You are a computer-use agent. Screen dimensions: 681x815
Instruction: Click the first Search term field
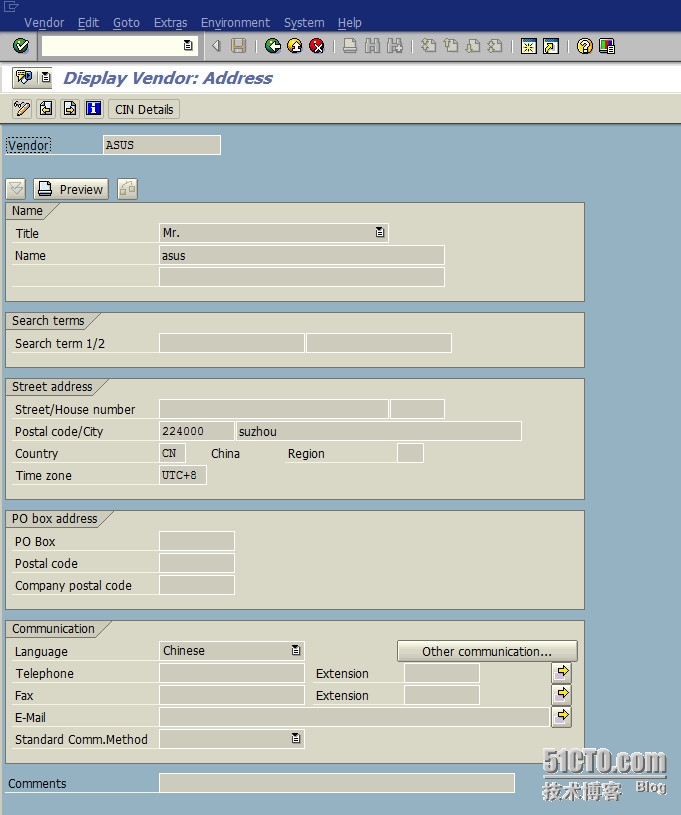[231, 343]
